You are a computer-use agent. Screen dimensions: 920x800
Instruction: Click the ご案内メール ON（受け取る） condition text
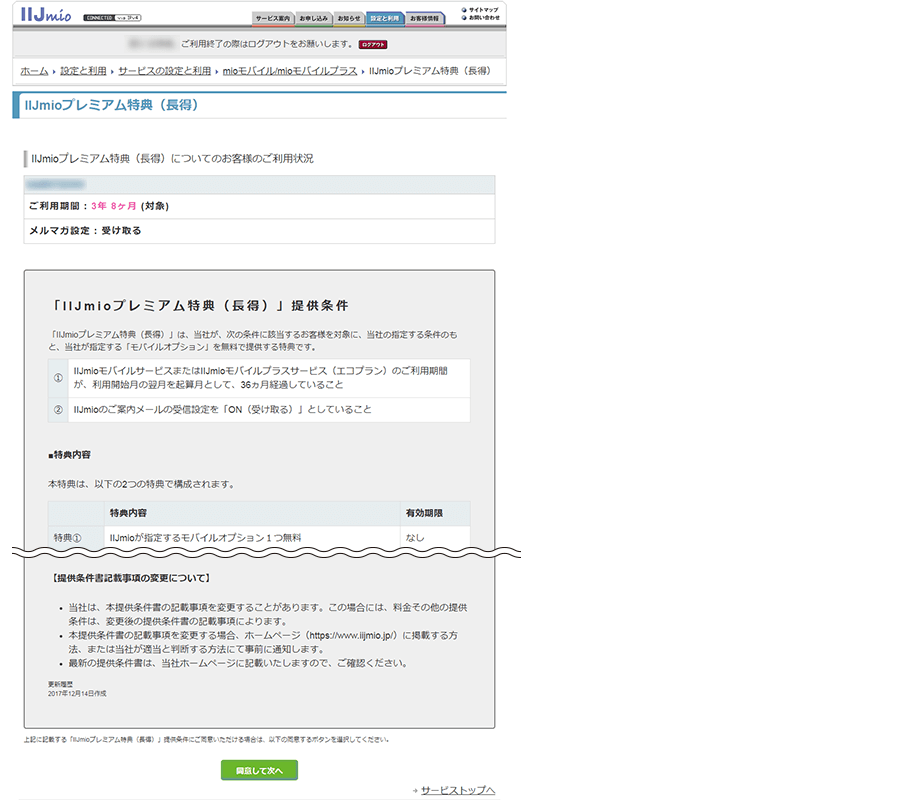click(222, 410)
